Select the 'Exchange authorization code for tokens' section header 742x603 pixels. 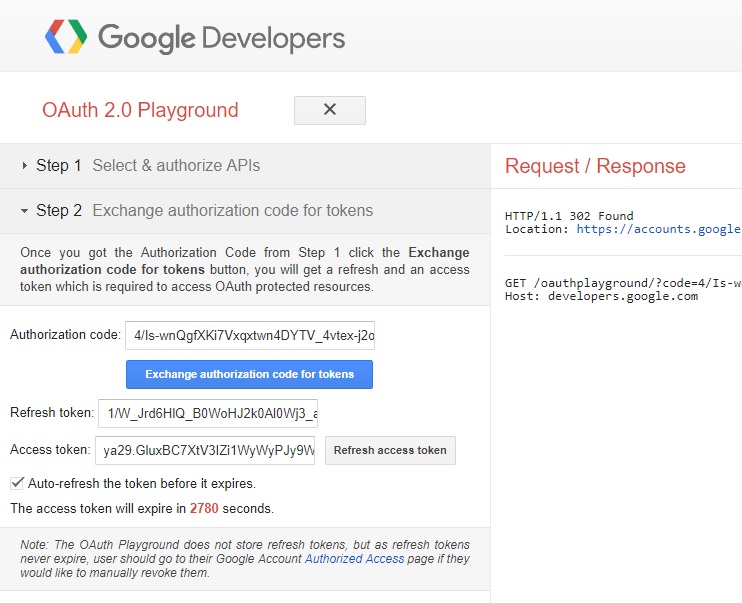(x=232, y=211)
